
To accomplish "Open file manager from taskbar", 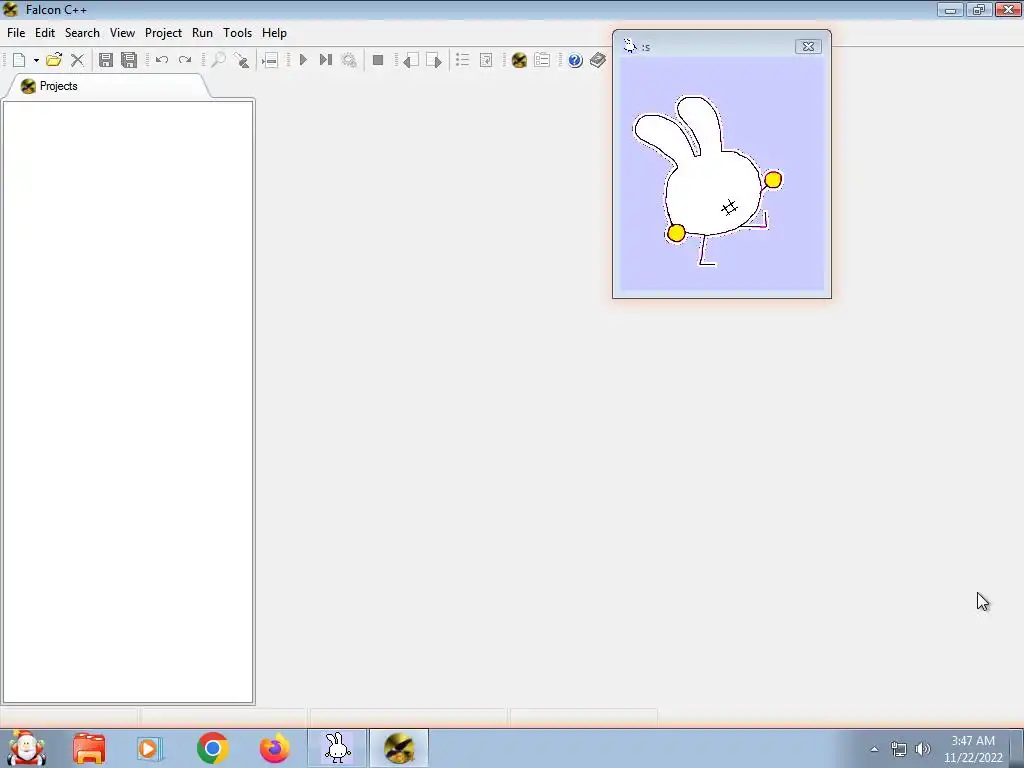I will point(89,748).
